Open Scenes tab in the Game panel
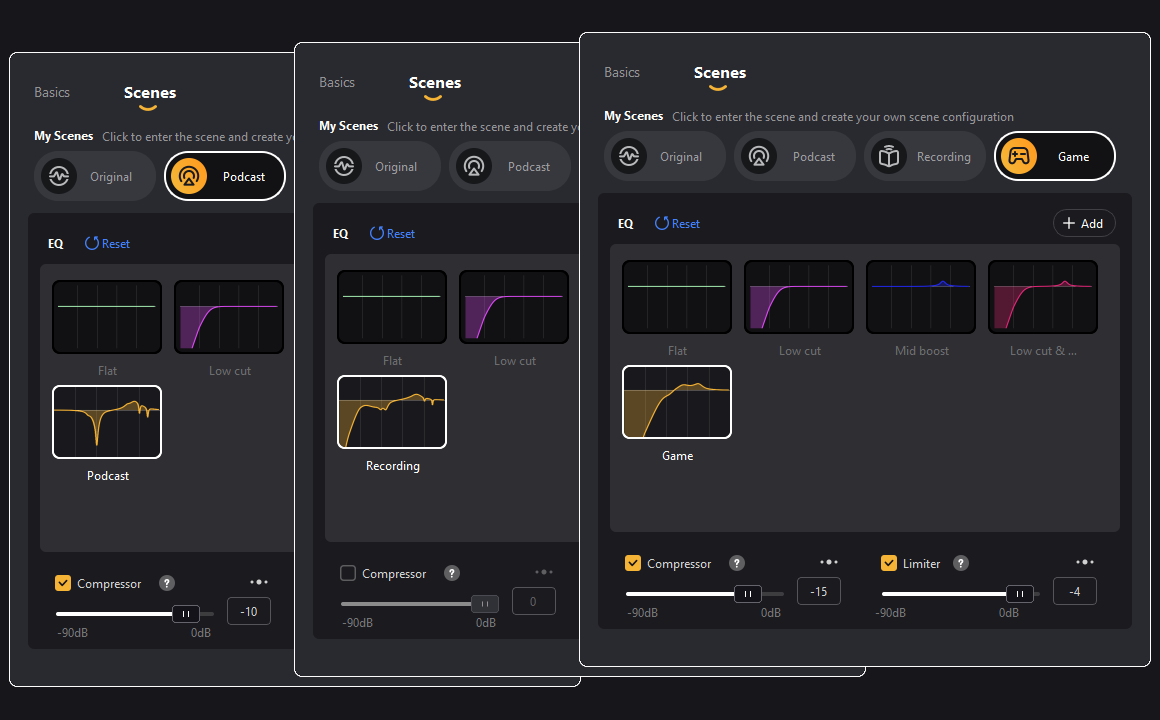Image resolution: width=1160 pixels, height=720 pixels. pos(720,73)
